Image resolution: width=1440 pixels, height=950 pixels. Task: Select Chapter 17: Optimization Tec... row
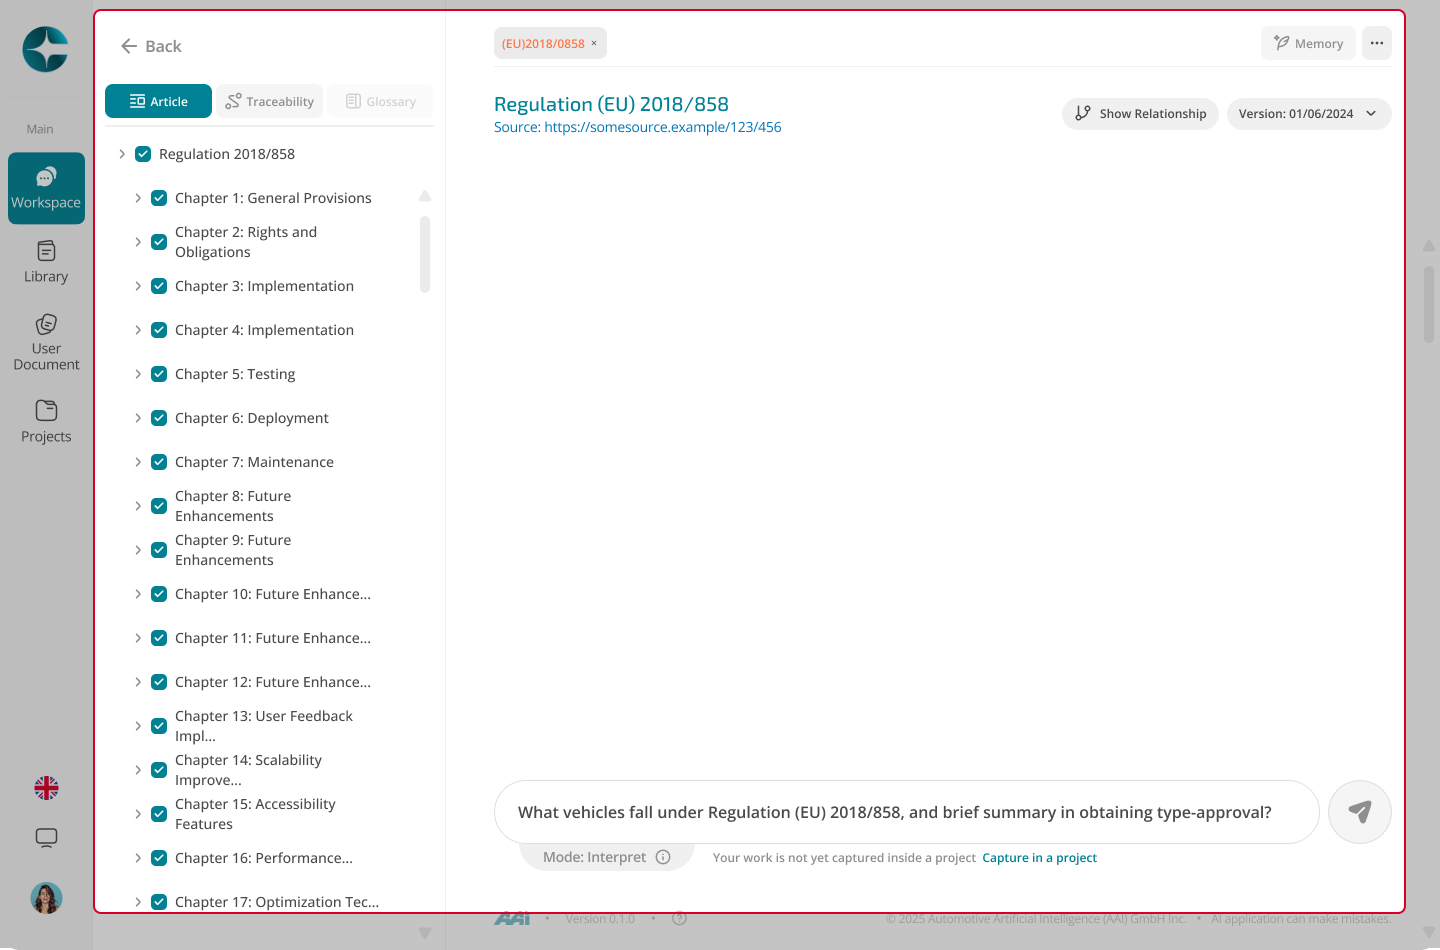(277, 902)
